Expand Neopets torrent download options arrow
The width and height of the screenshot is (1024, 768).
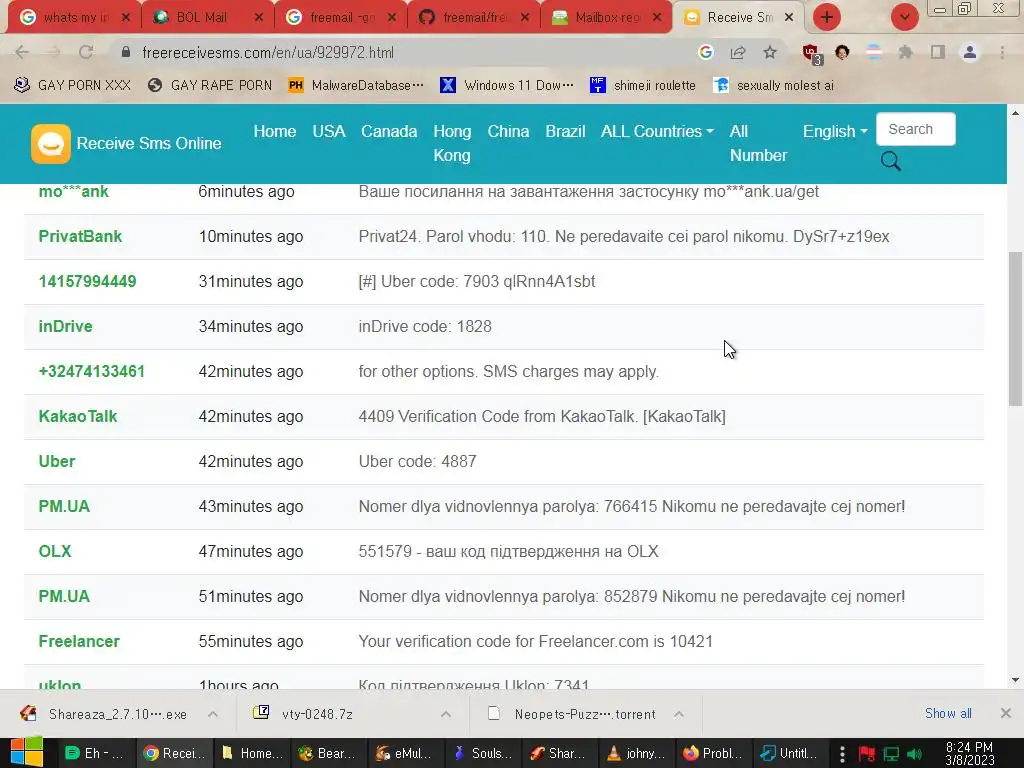click(679, 714)
